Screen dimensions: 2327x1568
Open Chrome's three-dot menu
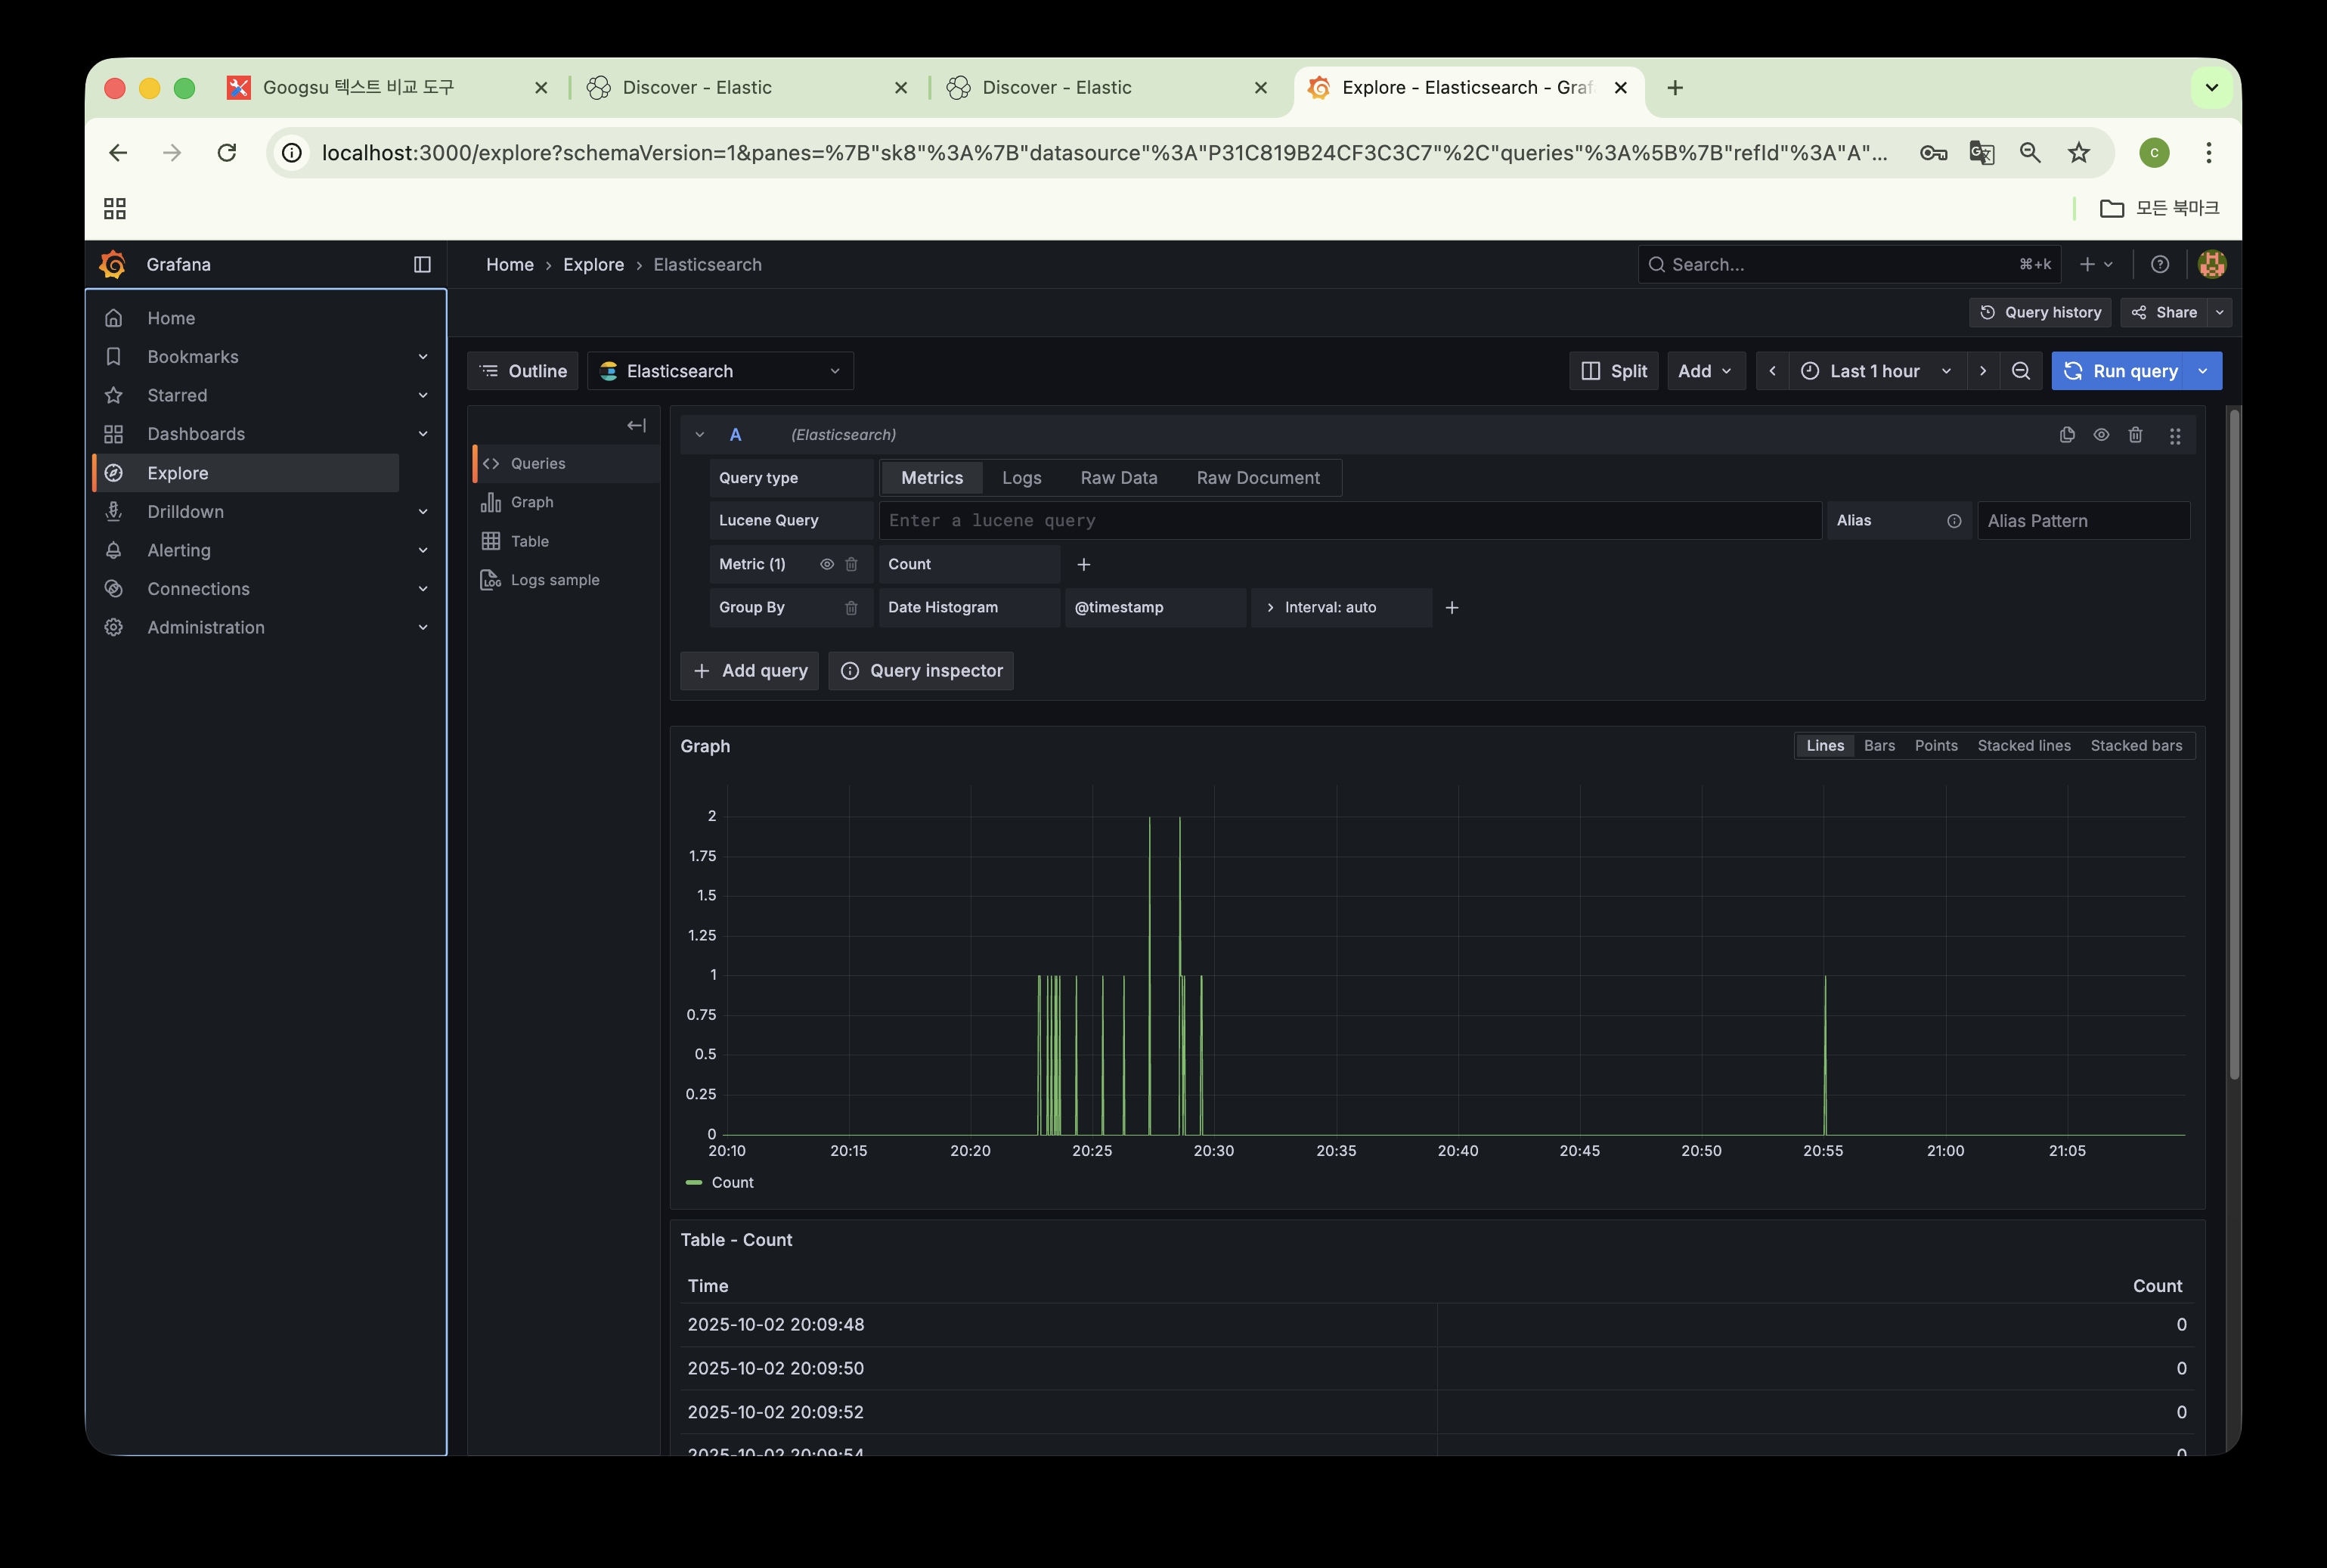[2209, 152]
